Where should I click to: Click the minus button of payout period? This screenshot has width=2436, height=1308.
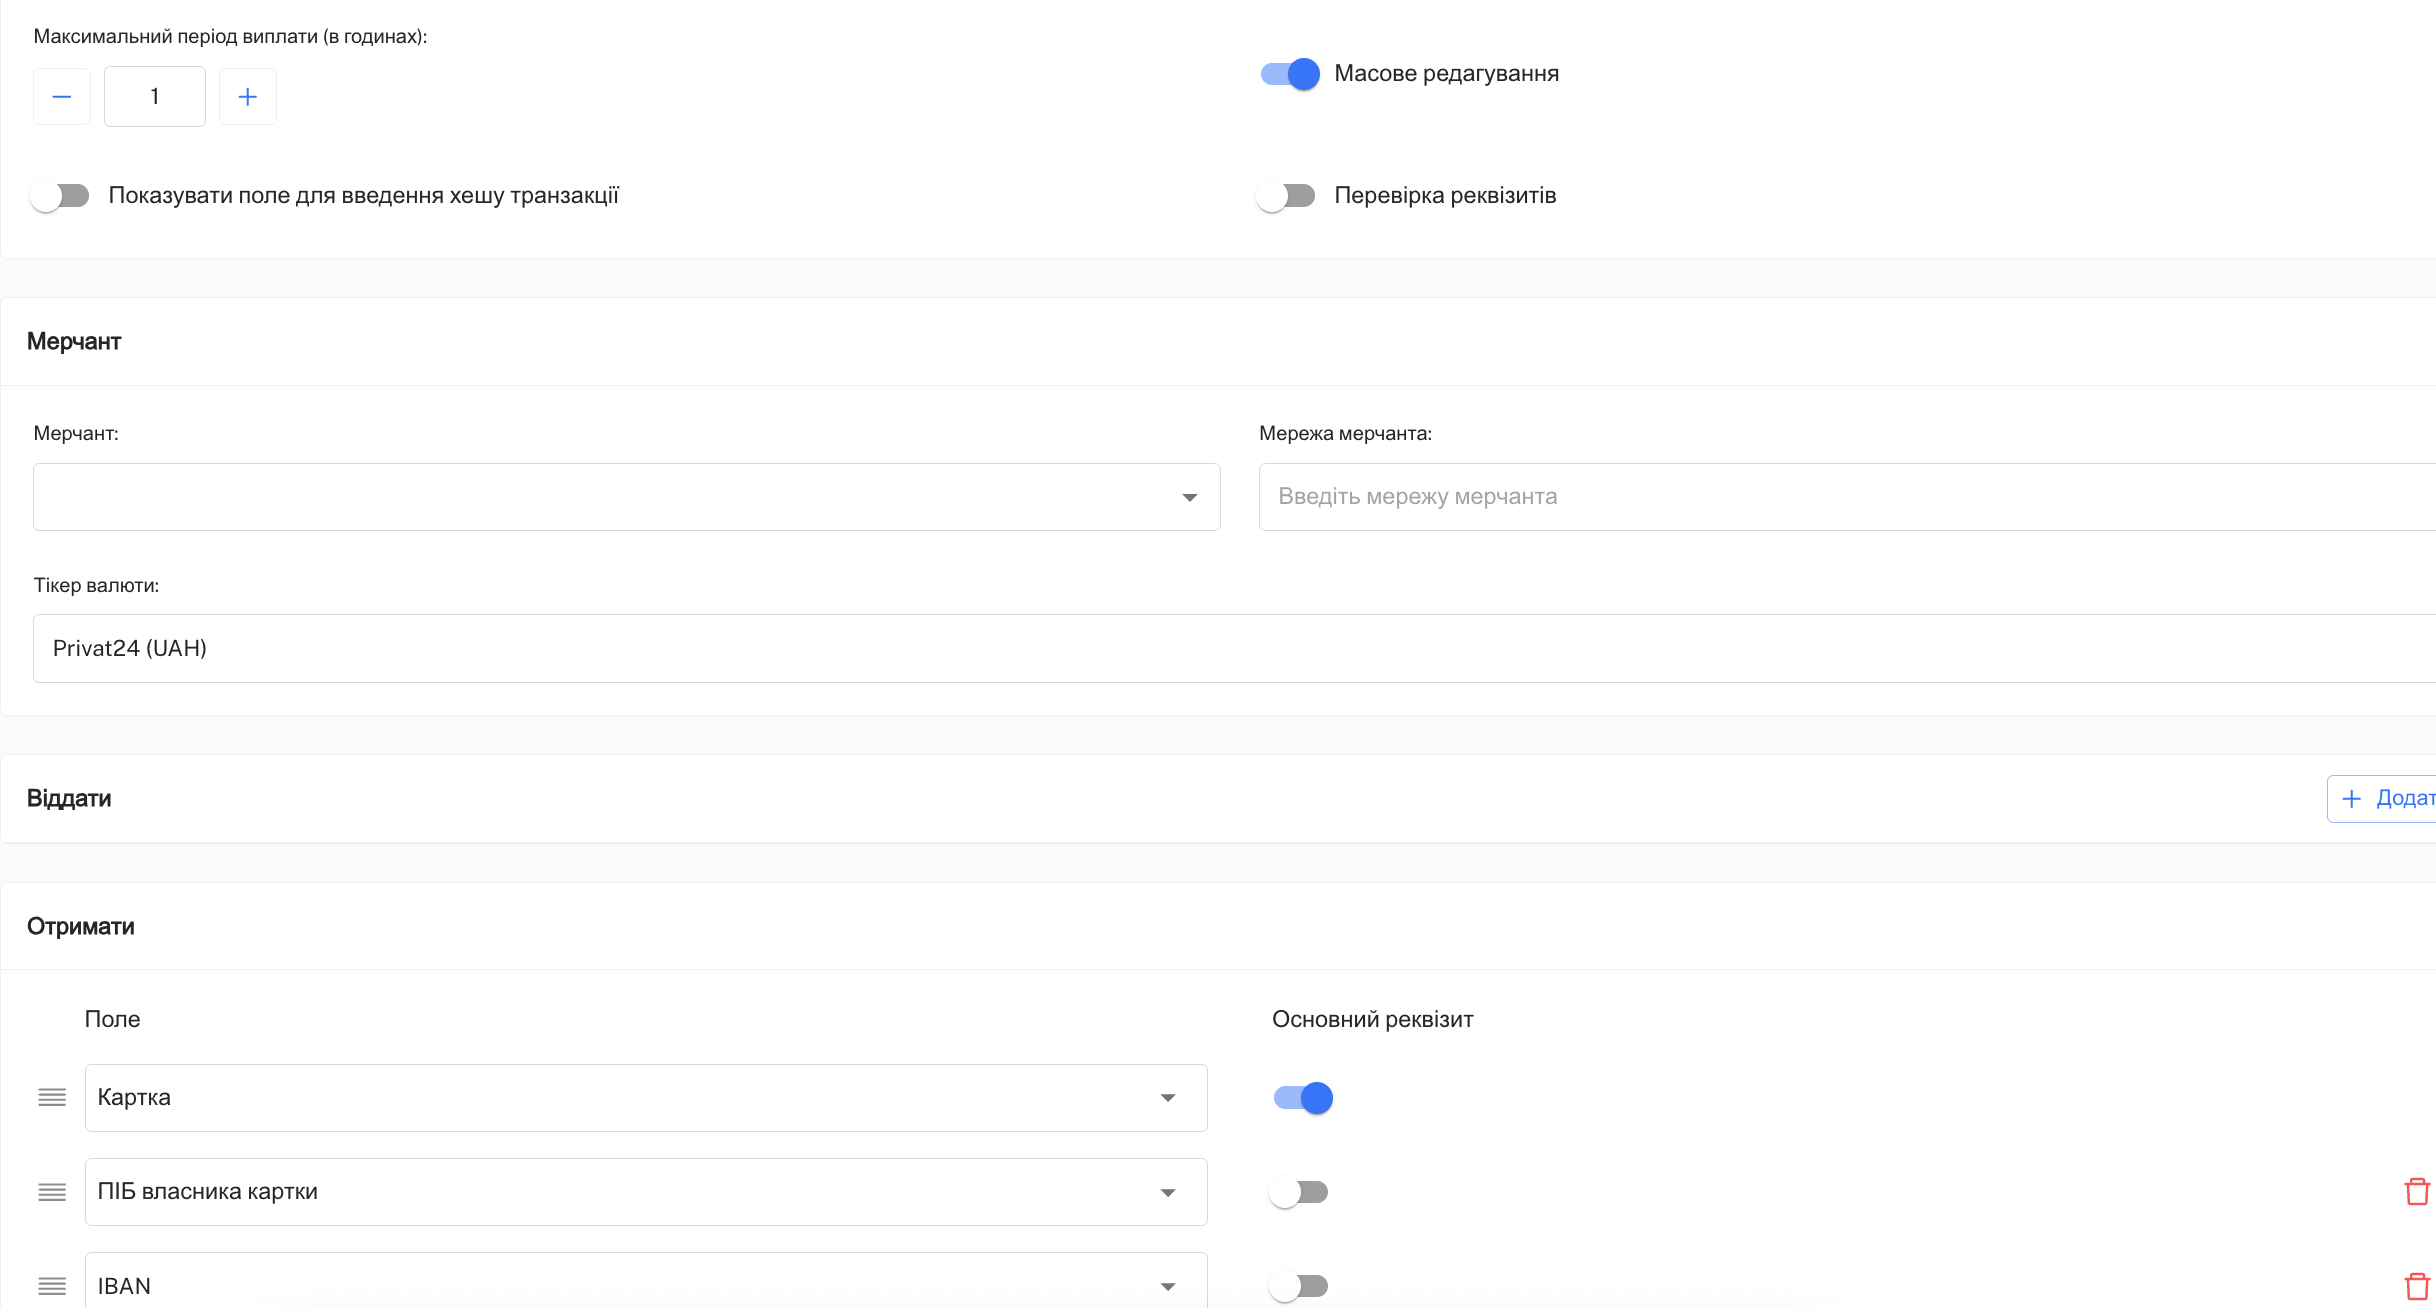(62, 97)
